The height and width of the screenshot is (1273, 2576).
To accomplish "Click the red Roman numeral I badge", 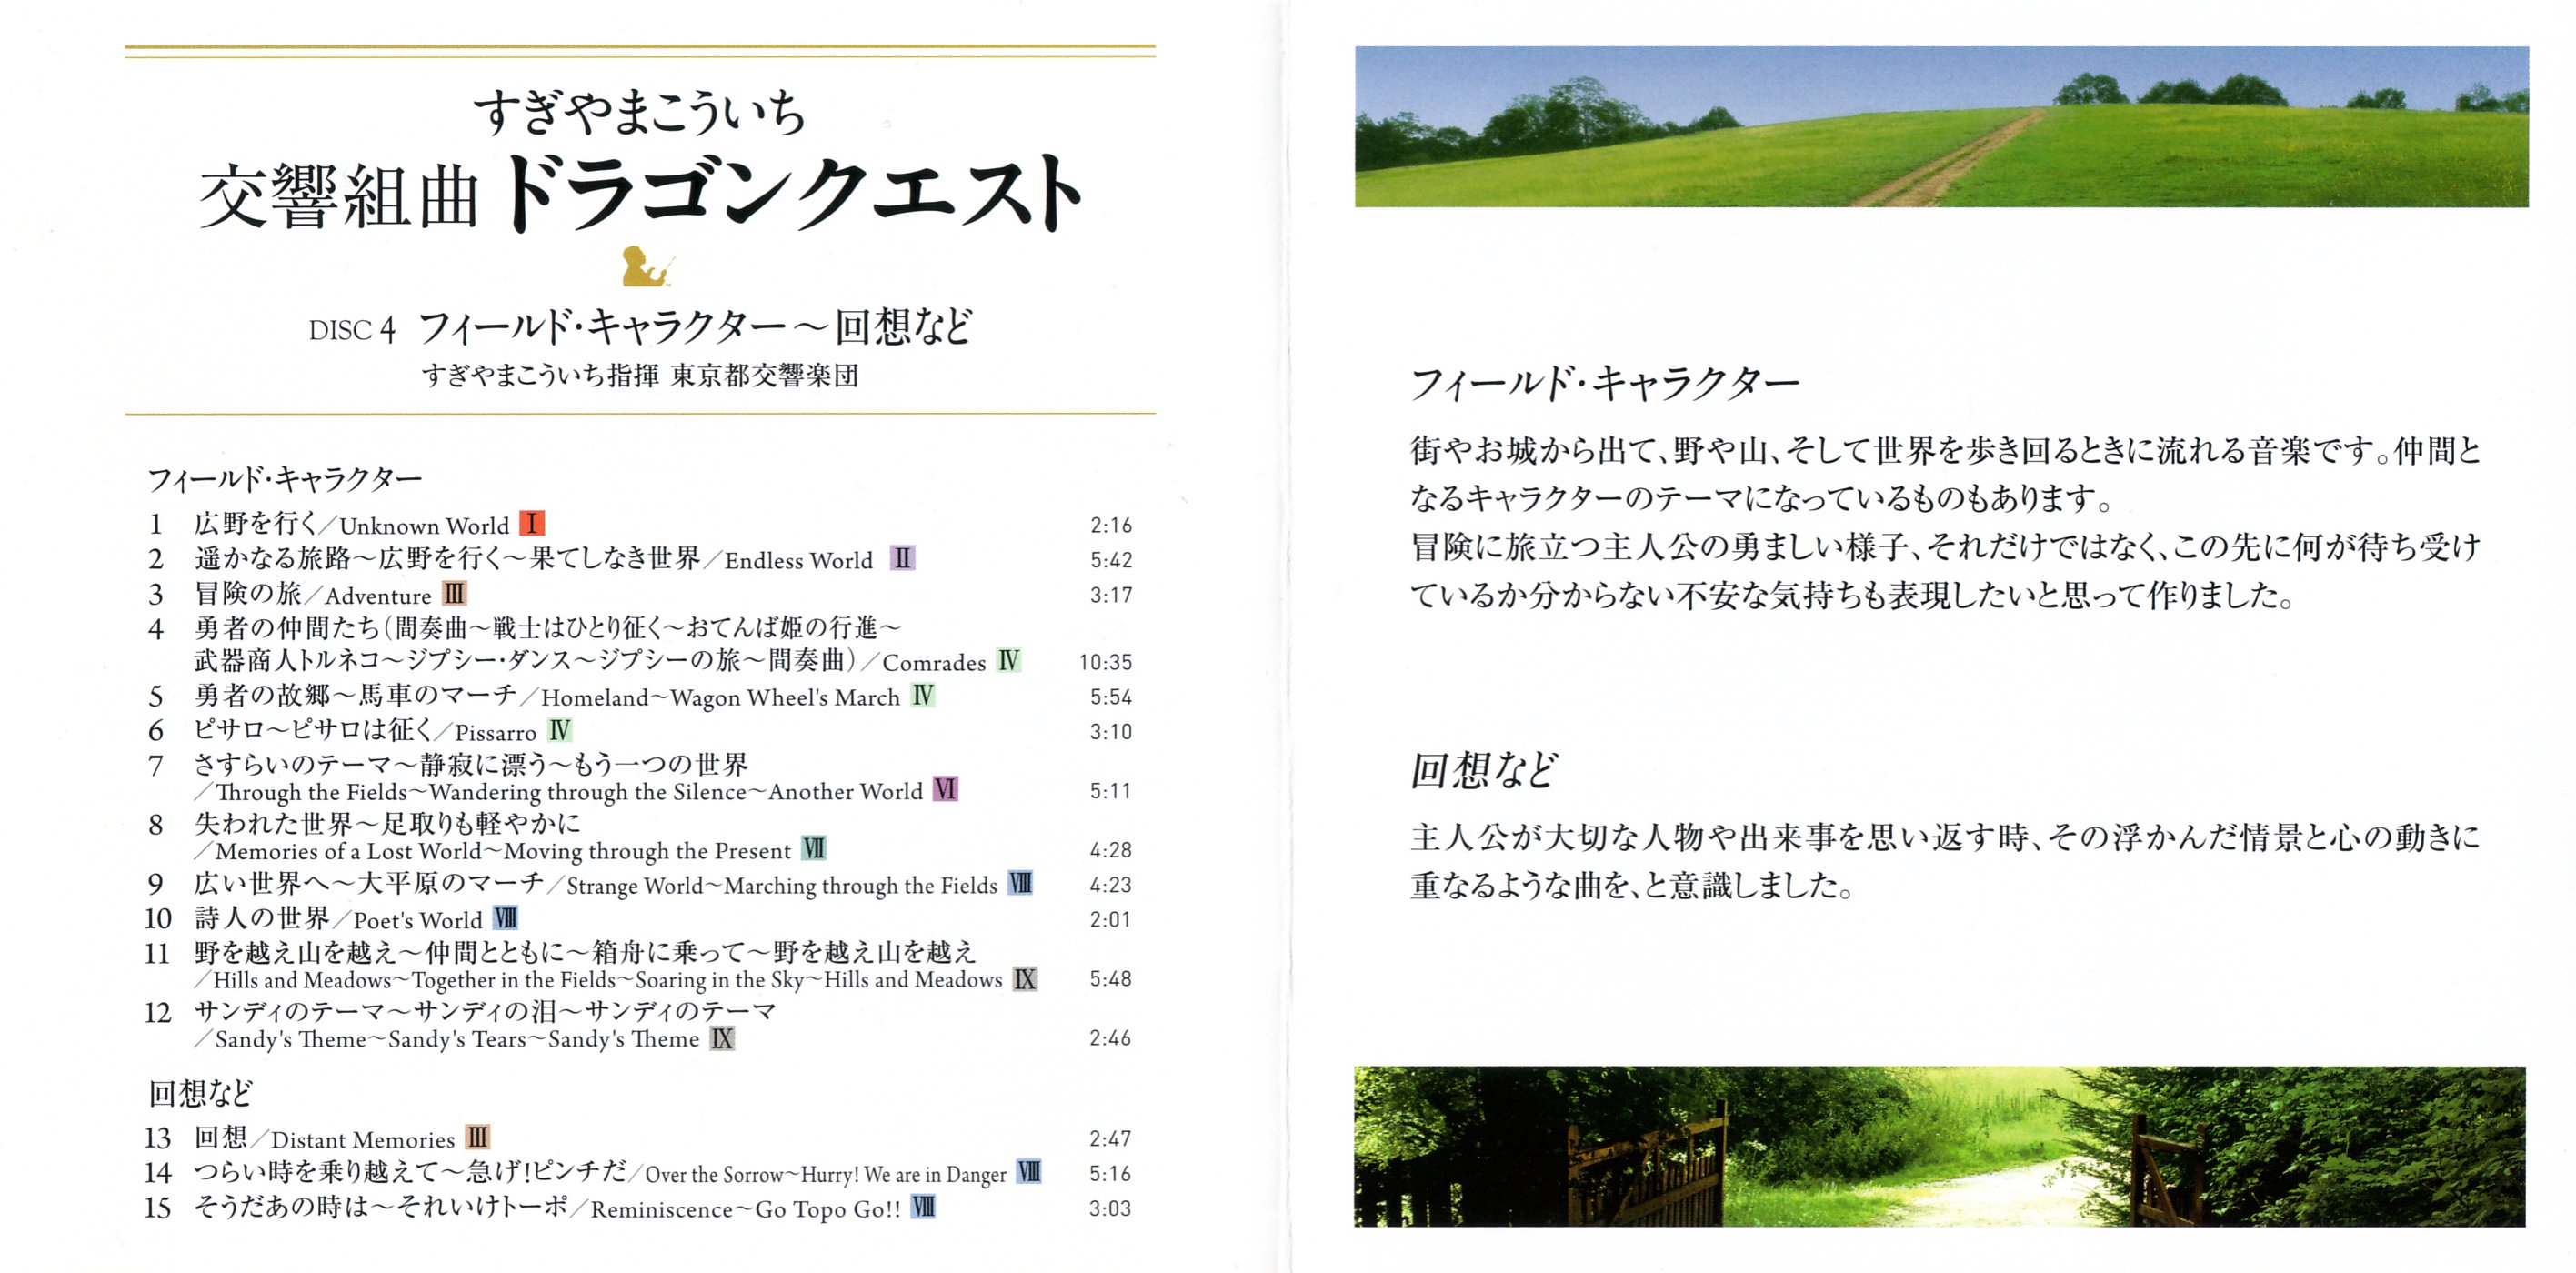I will [532, 523].
